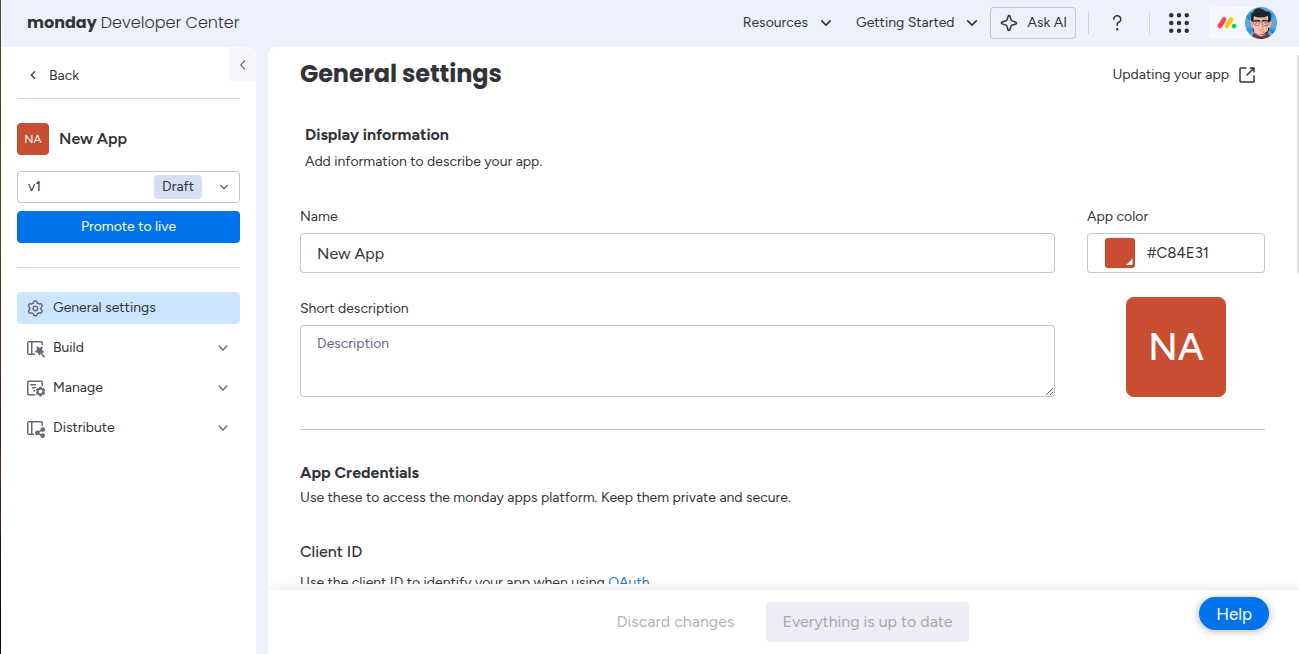The image size is (1299, 654).
Task: Click the Promote to live button
Action: point(128,227)
